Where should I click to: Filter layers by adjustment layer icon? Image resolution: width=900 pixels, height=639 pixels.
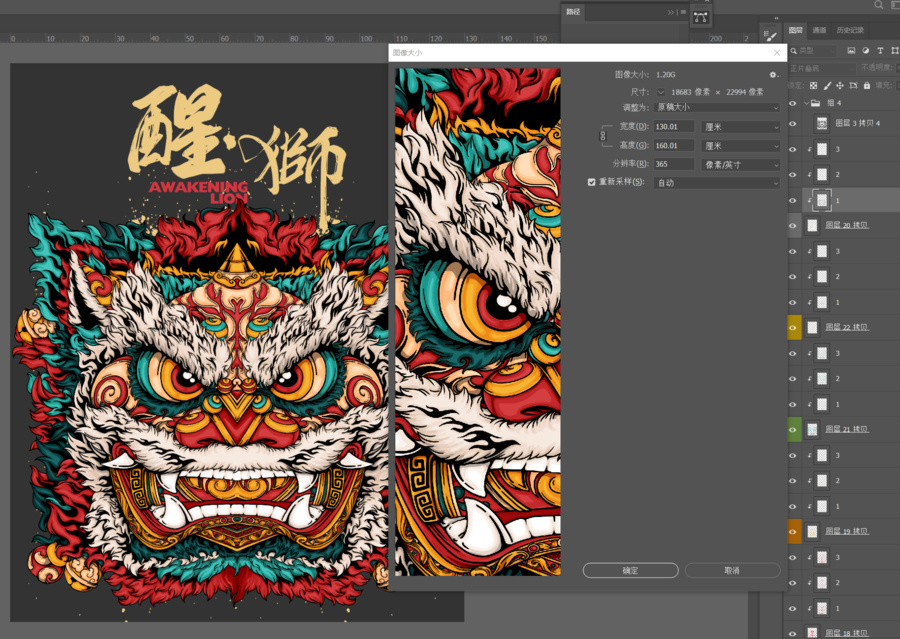pos(866,51)
